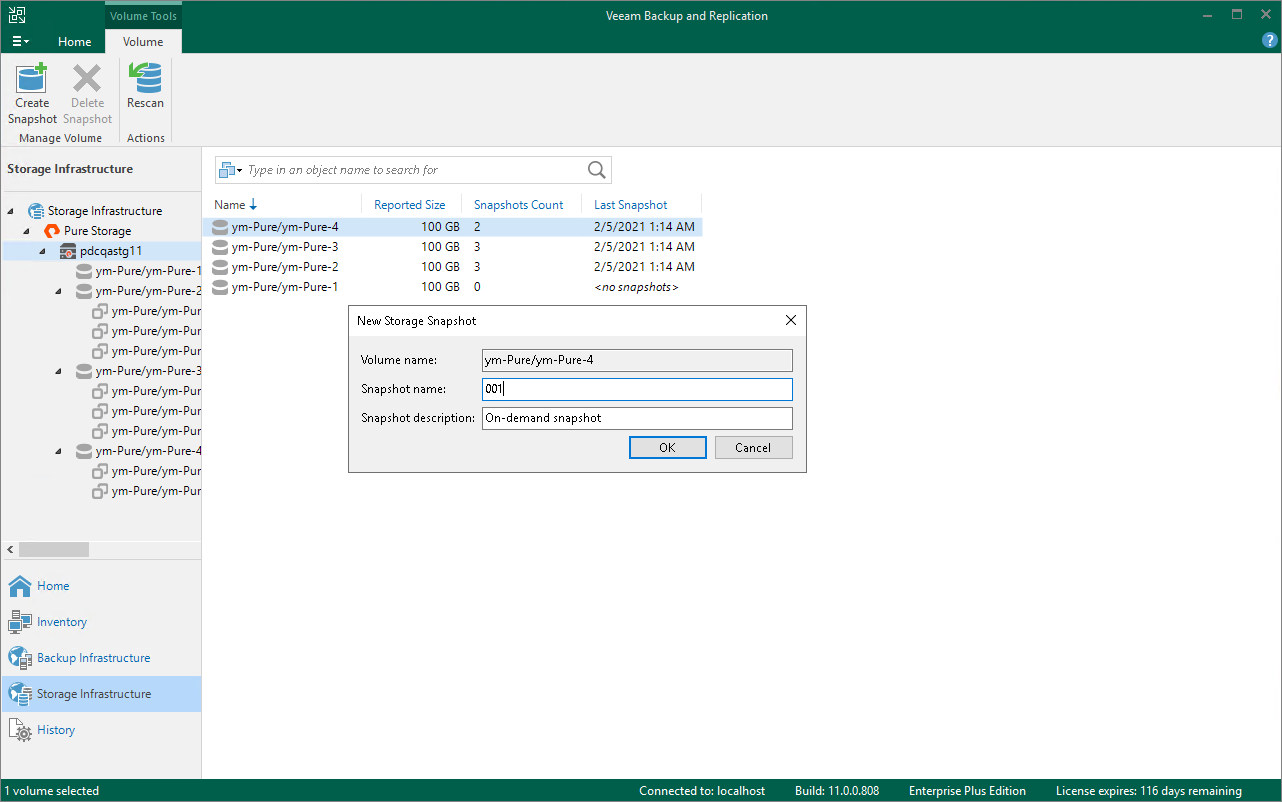Sort by the Snapshots Count column header

519,205
